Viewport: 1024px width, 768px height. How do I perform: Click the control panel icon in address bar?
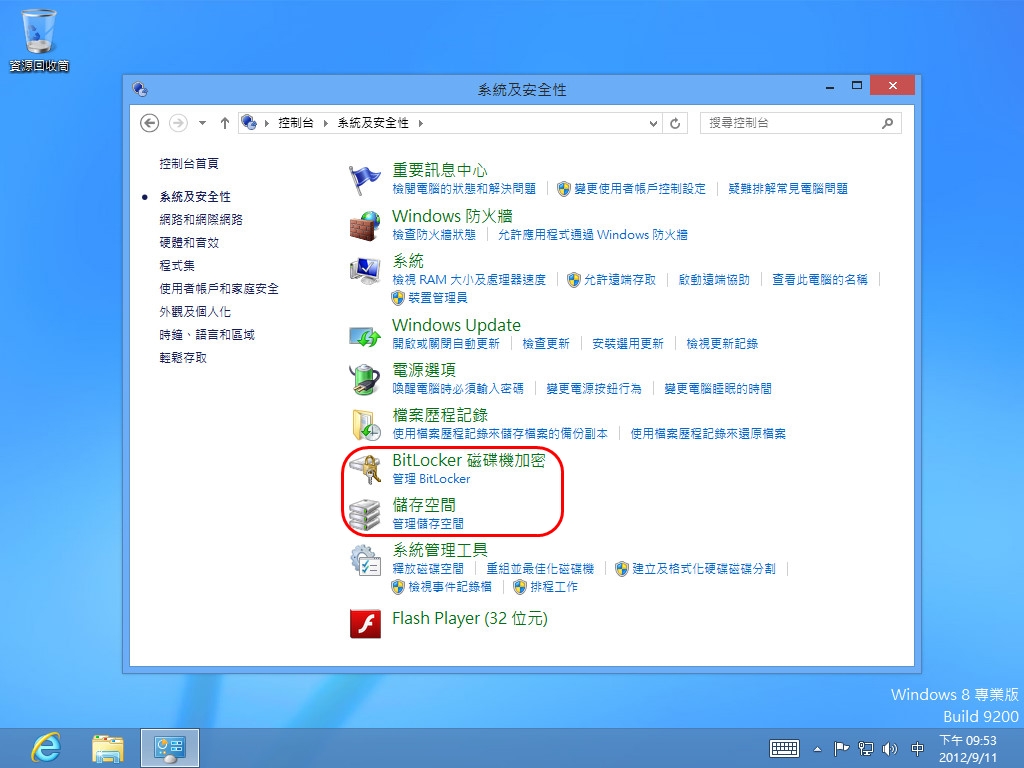249,122
